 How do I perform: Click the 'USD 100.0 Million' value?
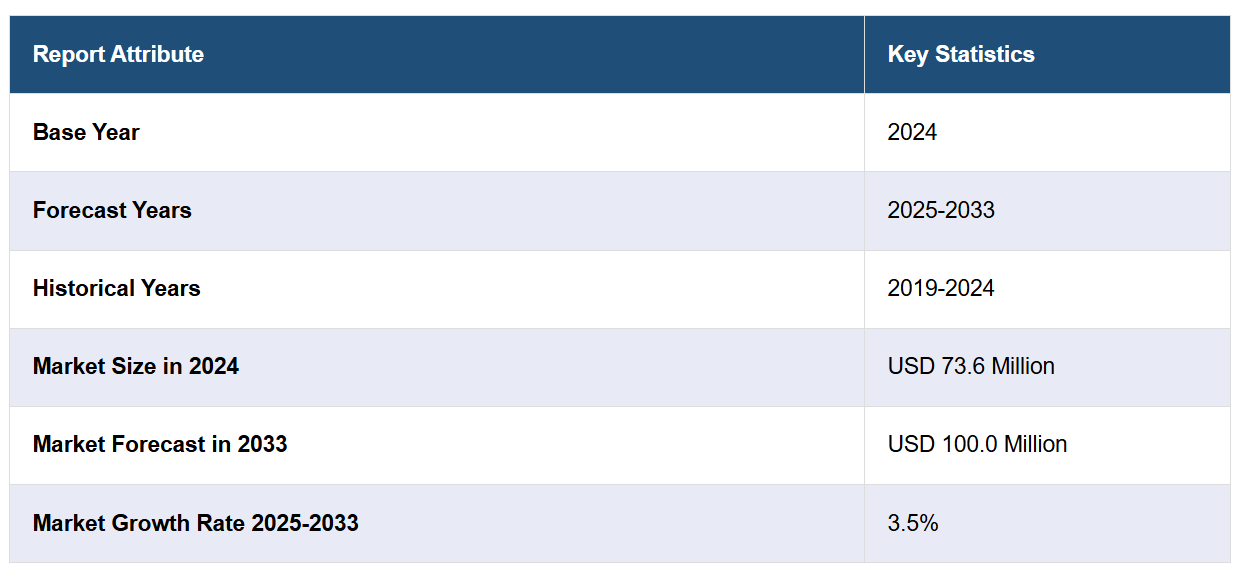pos(977,444)
